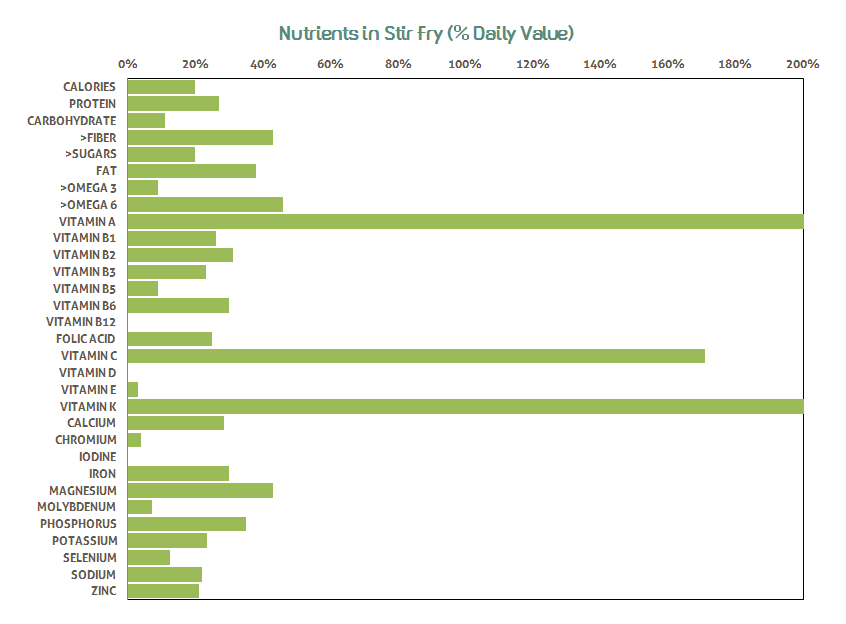846x624 pixels.
Task: Click the 100% axis tick label
Action: click(465, 64)
